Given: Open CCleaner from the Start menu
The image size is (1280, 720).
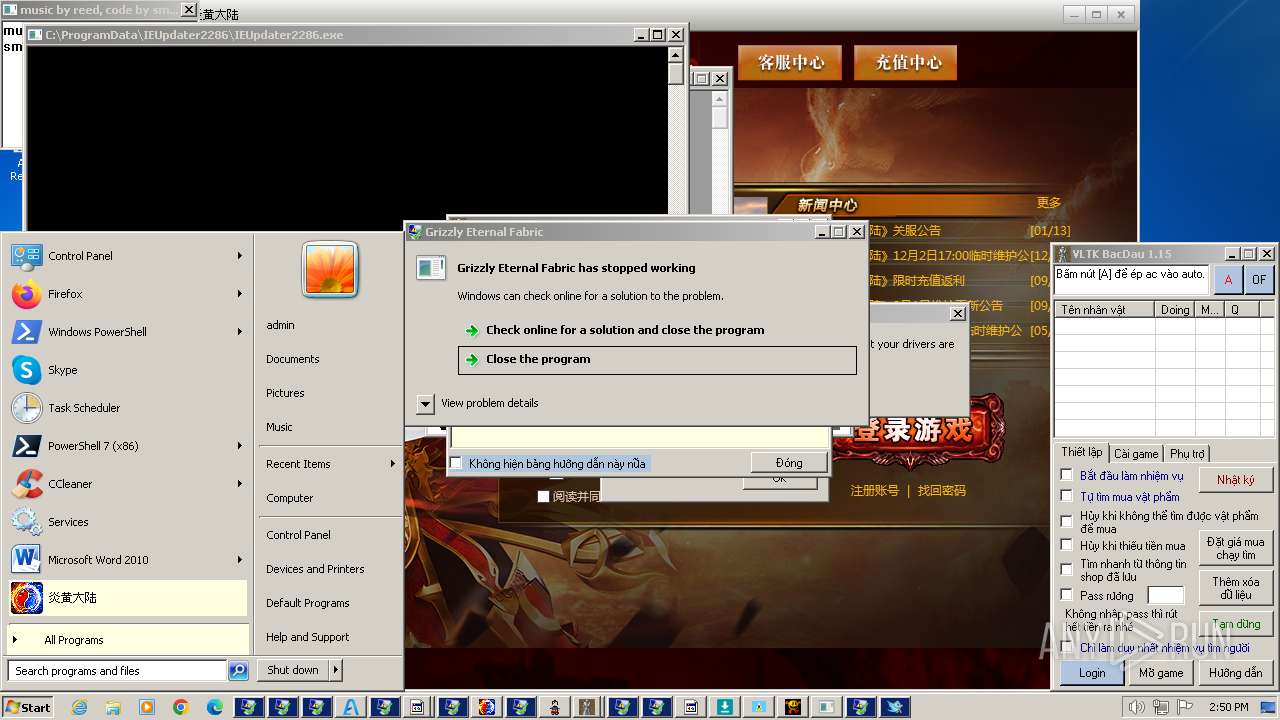Looking at the screenshot, I should pos(70,484).
